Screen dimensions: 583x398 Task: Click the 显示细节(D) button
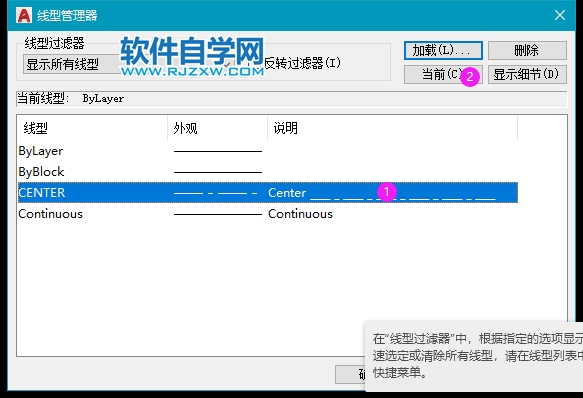click(527, 74)
